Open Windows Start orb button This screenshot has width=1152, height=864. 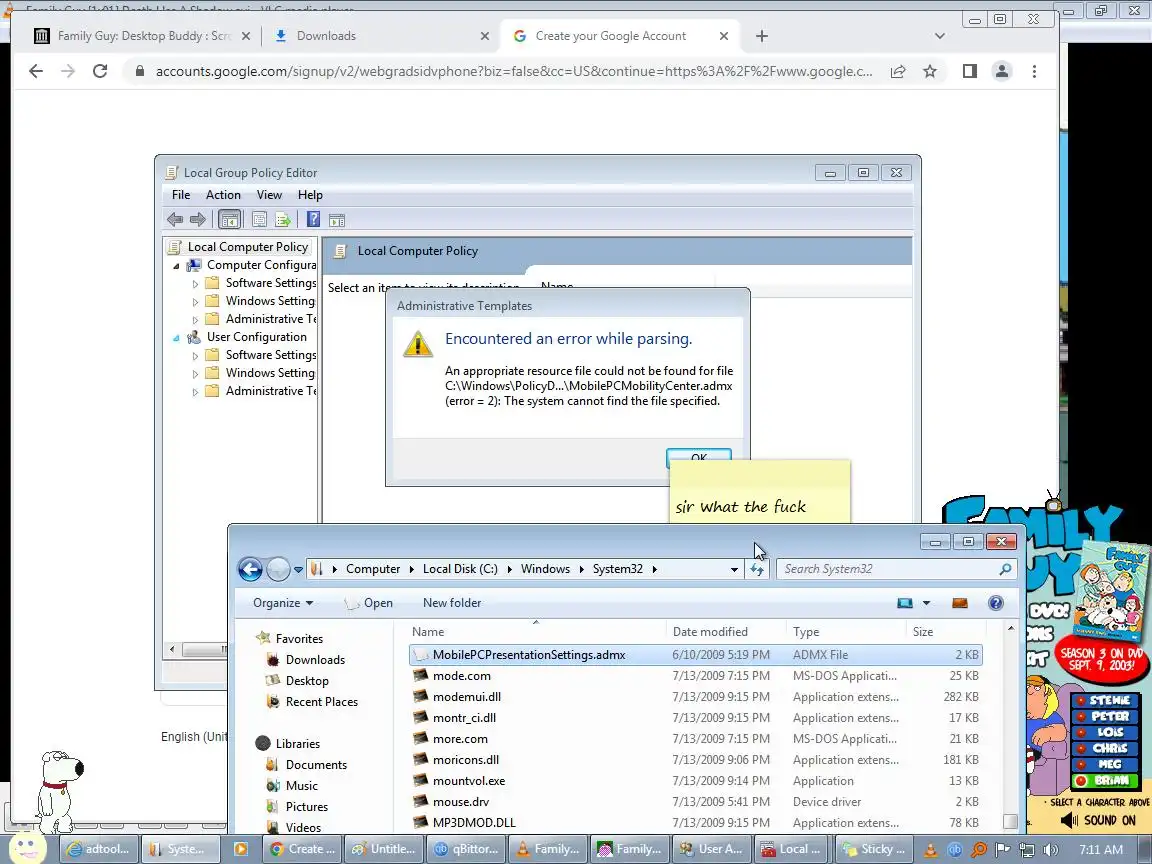pyautogui.click(x=26, y=849)
